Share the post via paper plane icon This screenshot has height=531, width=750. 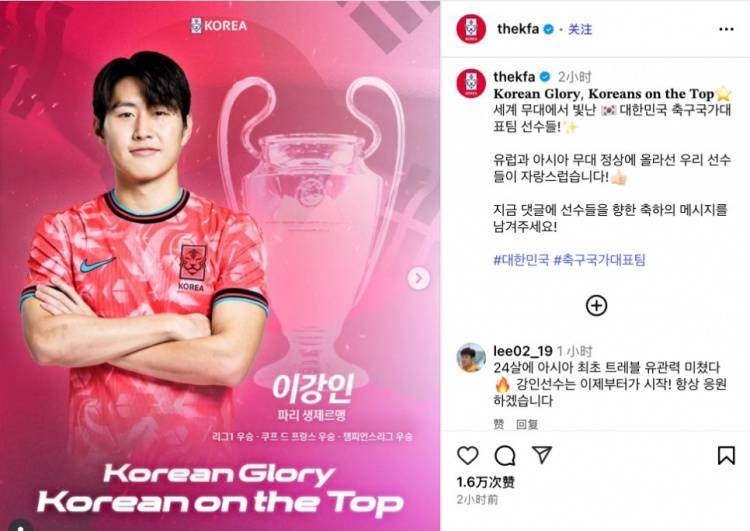click(x=542, y=454)
